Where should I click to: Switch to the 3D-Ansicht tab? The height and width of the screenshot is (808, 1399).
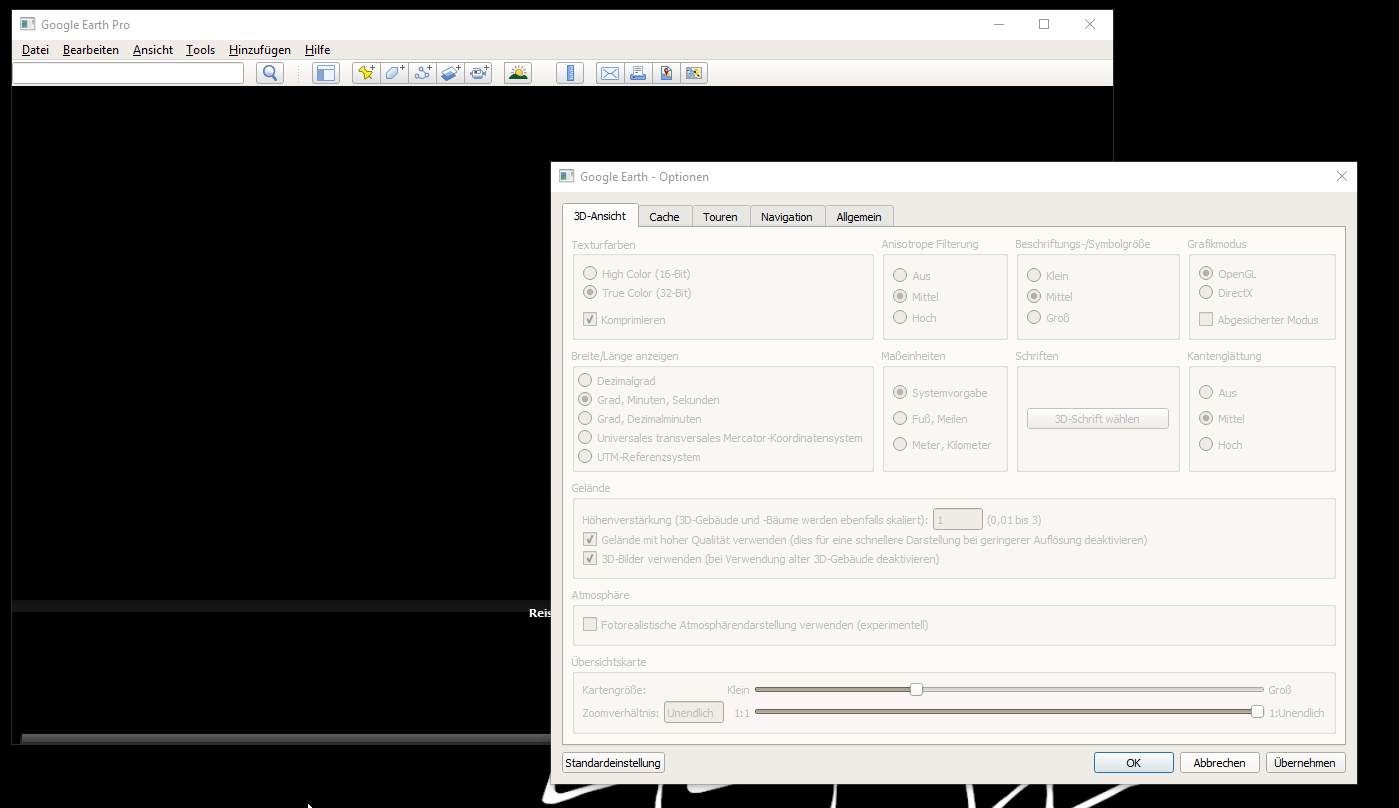tap(600, 216)
